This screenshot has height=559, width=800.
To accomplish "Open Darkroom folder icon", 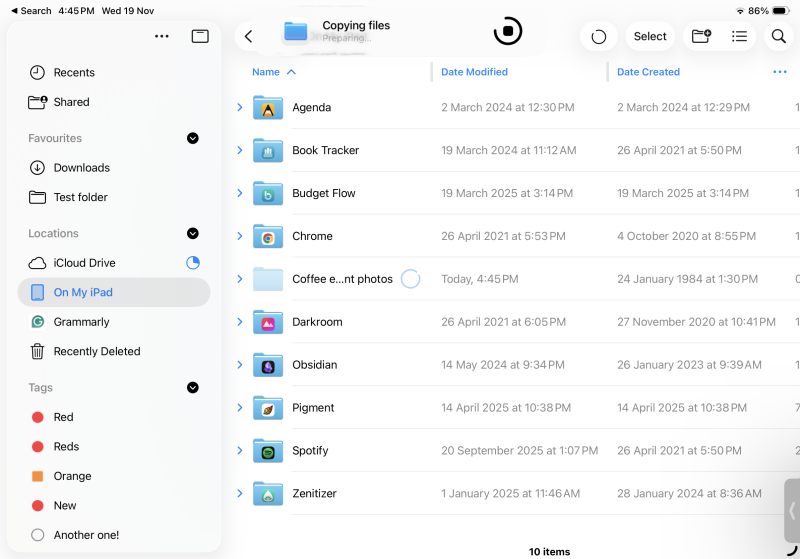I will pos(268,322).
